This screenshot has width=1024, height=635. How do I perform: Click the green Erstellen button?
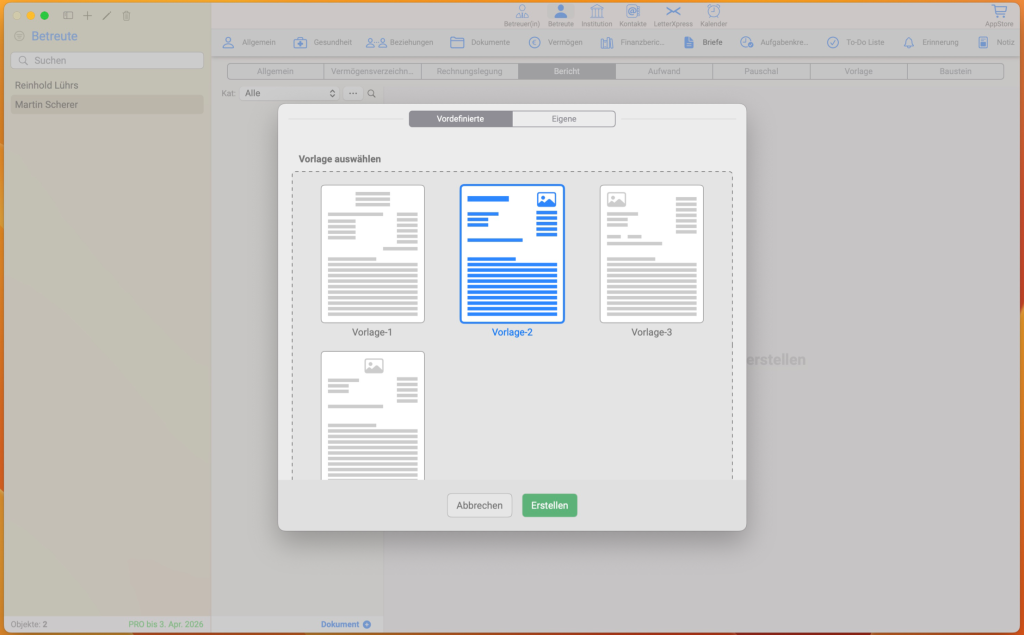[x=549, y=506]
